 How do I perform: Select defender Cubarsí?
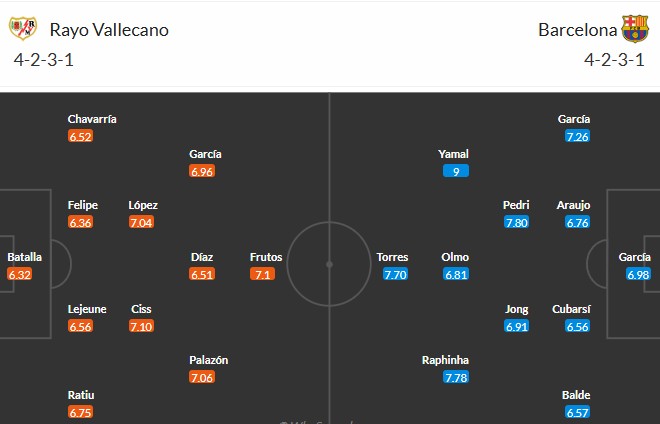point(573,309)
